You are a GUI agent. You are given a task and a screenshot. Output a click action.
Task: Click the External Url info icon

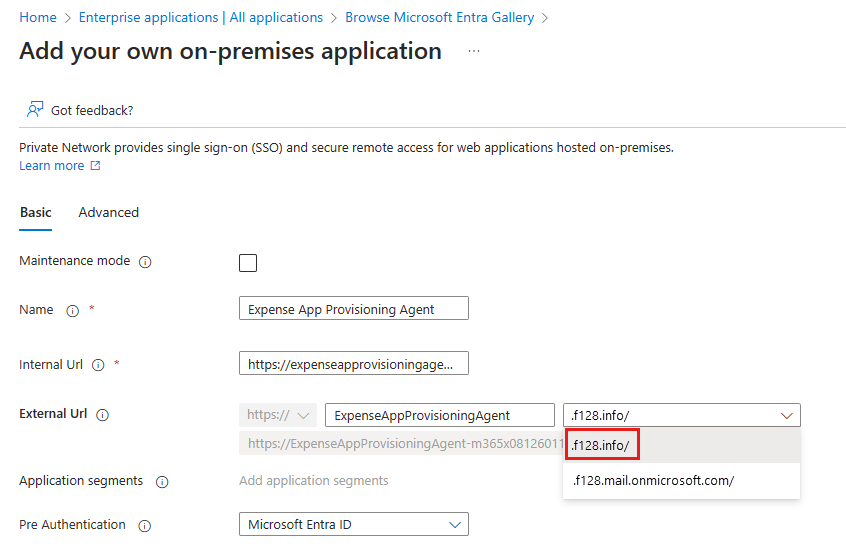click(102, 415)
